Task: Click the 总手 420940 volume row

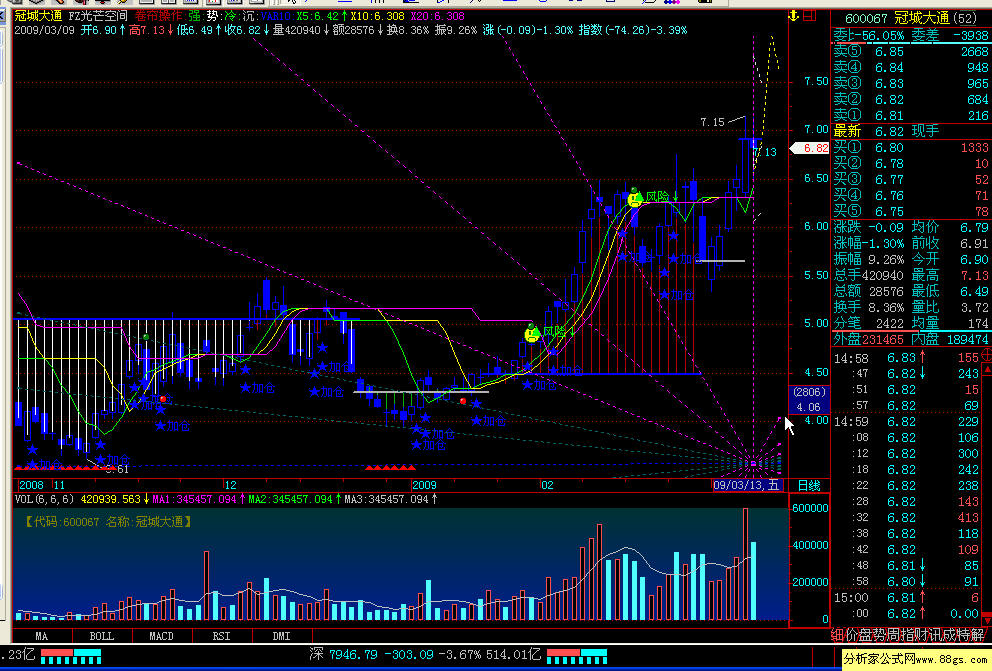Action: (869, 276)
